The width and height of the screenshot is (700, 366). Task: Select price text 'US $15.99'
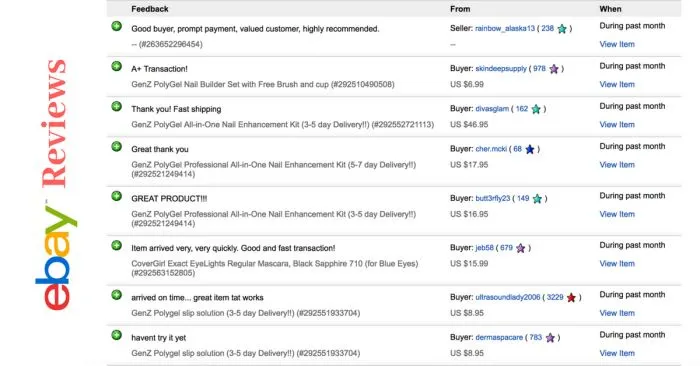(469, 264)
